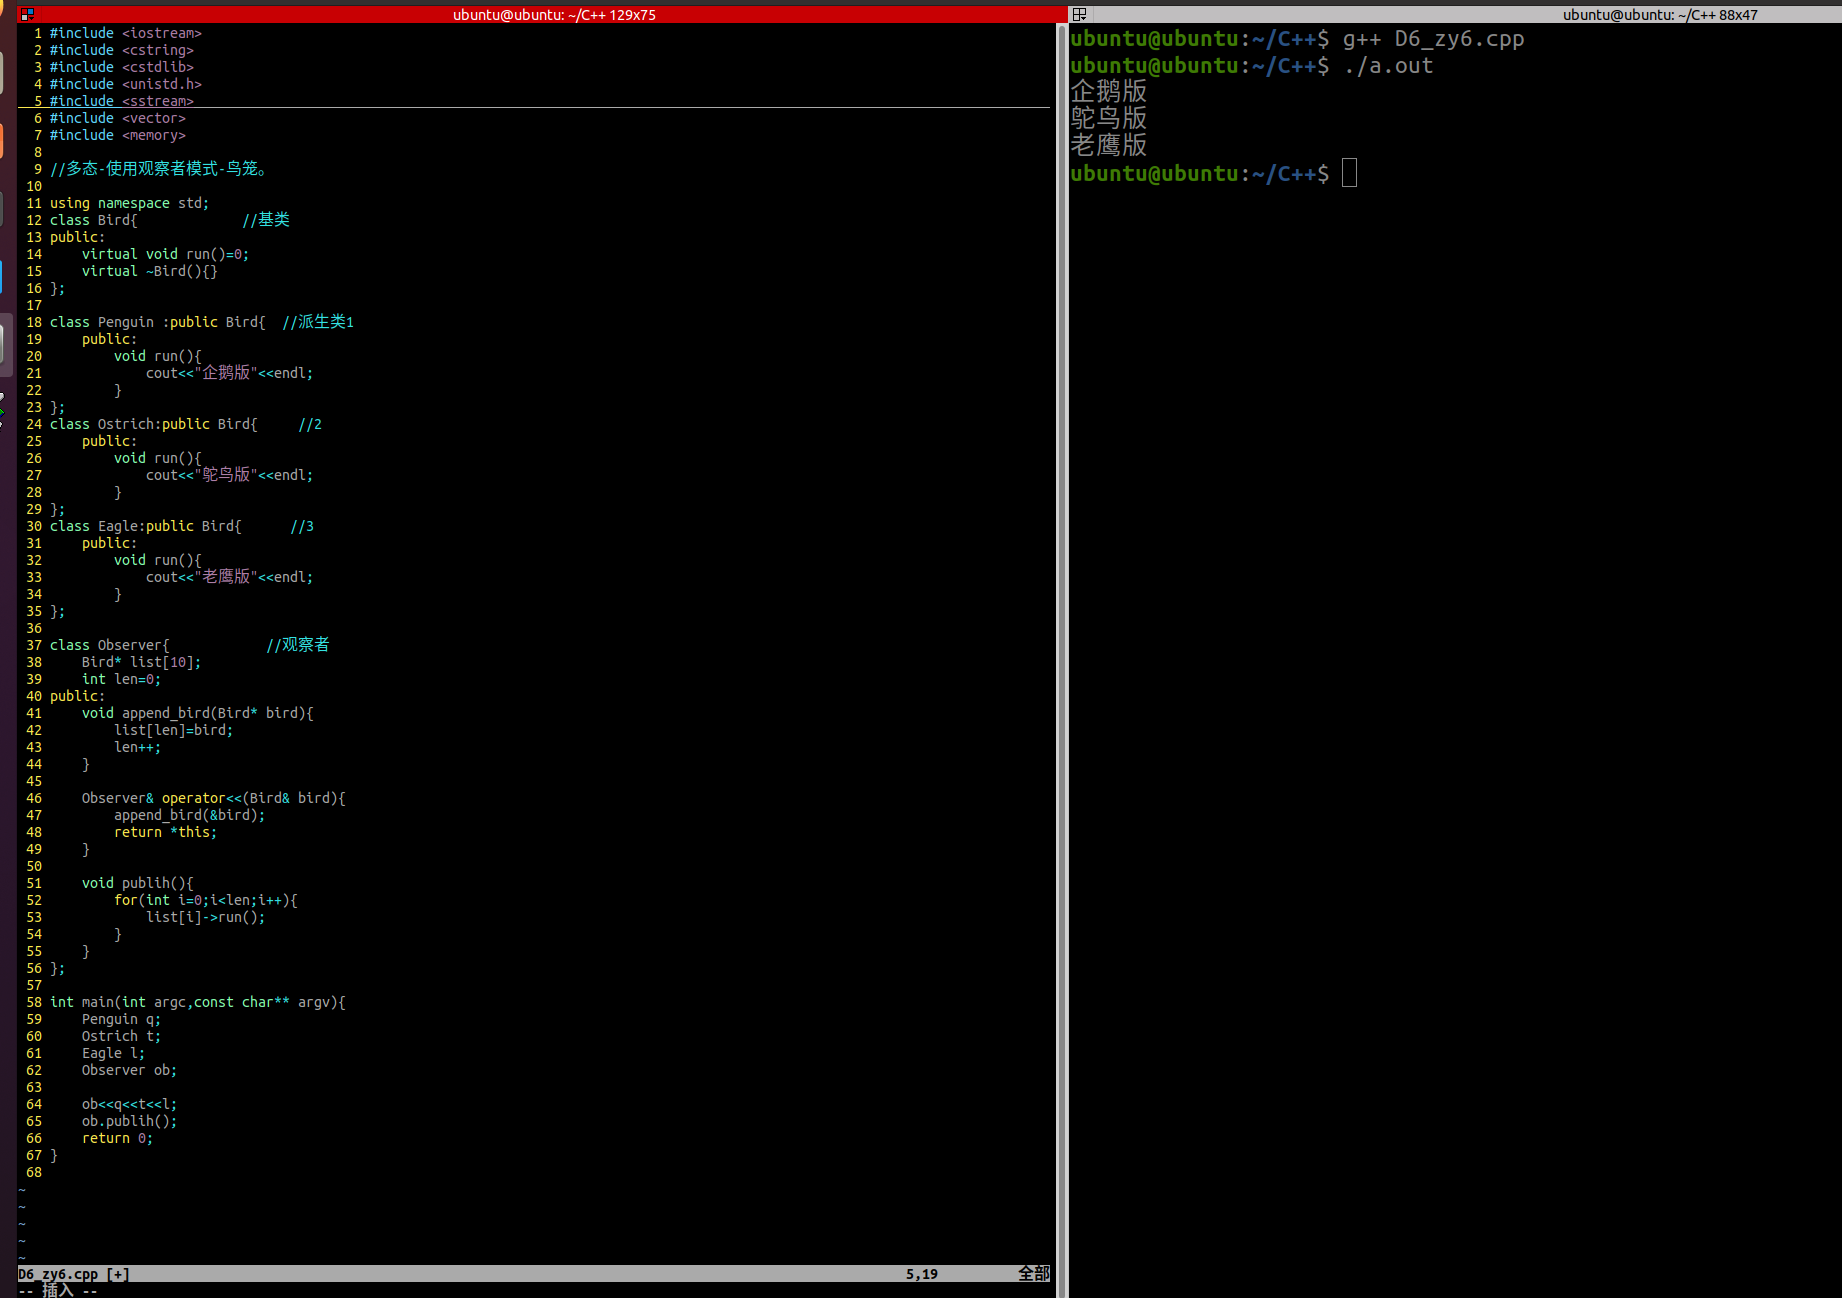
Task: Launch the orange Firefox icon in the dock
Action: pos(4,140)
